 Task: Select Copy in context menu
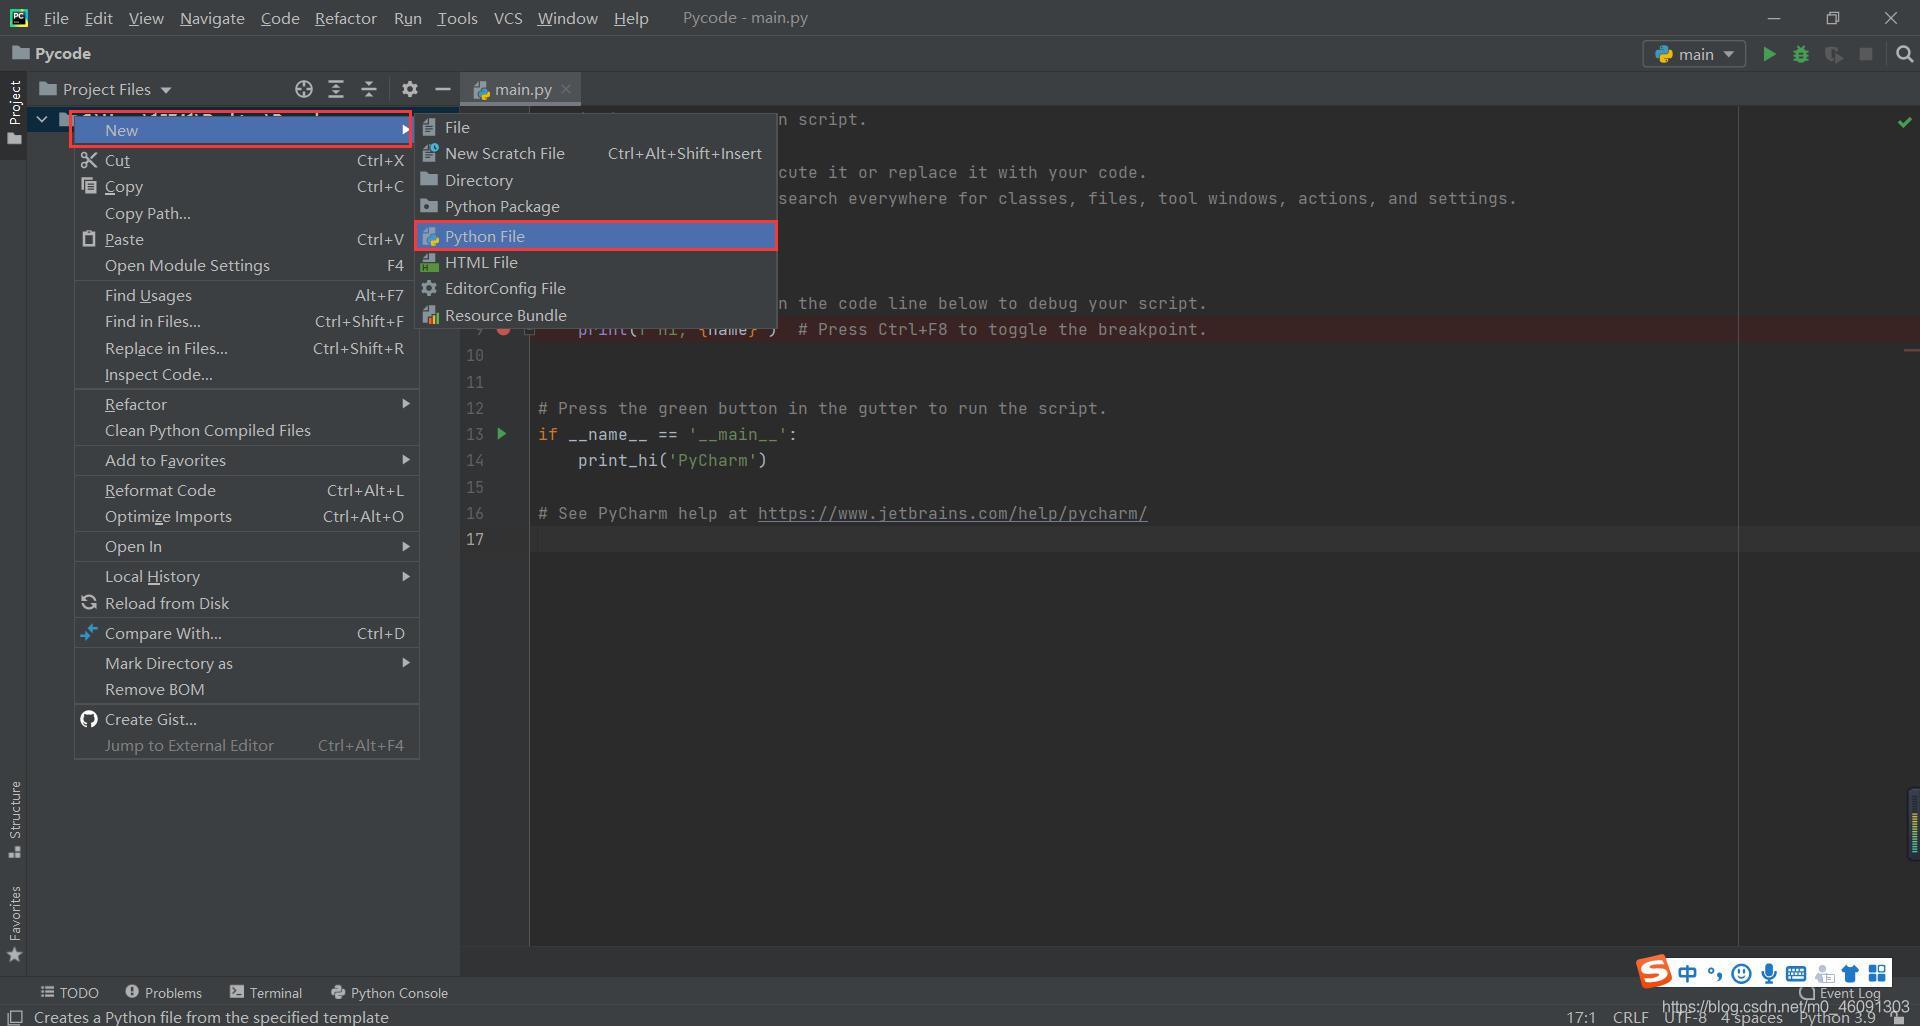pos(246,186)
